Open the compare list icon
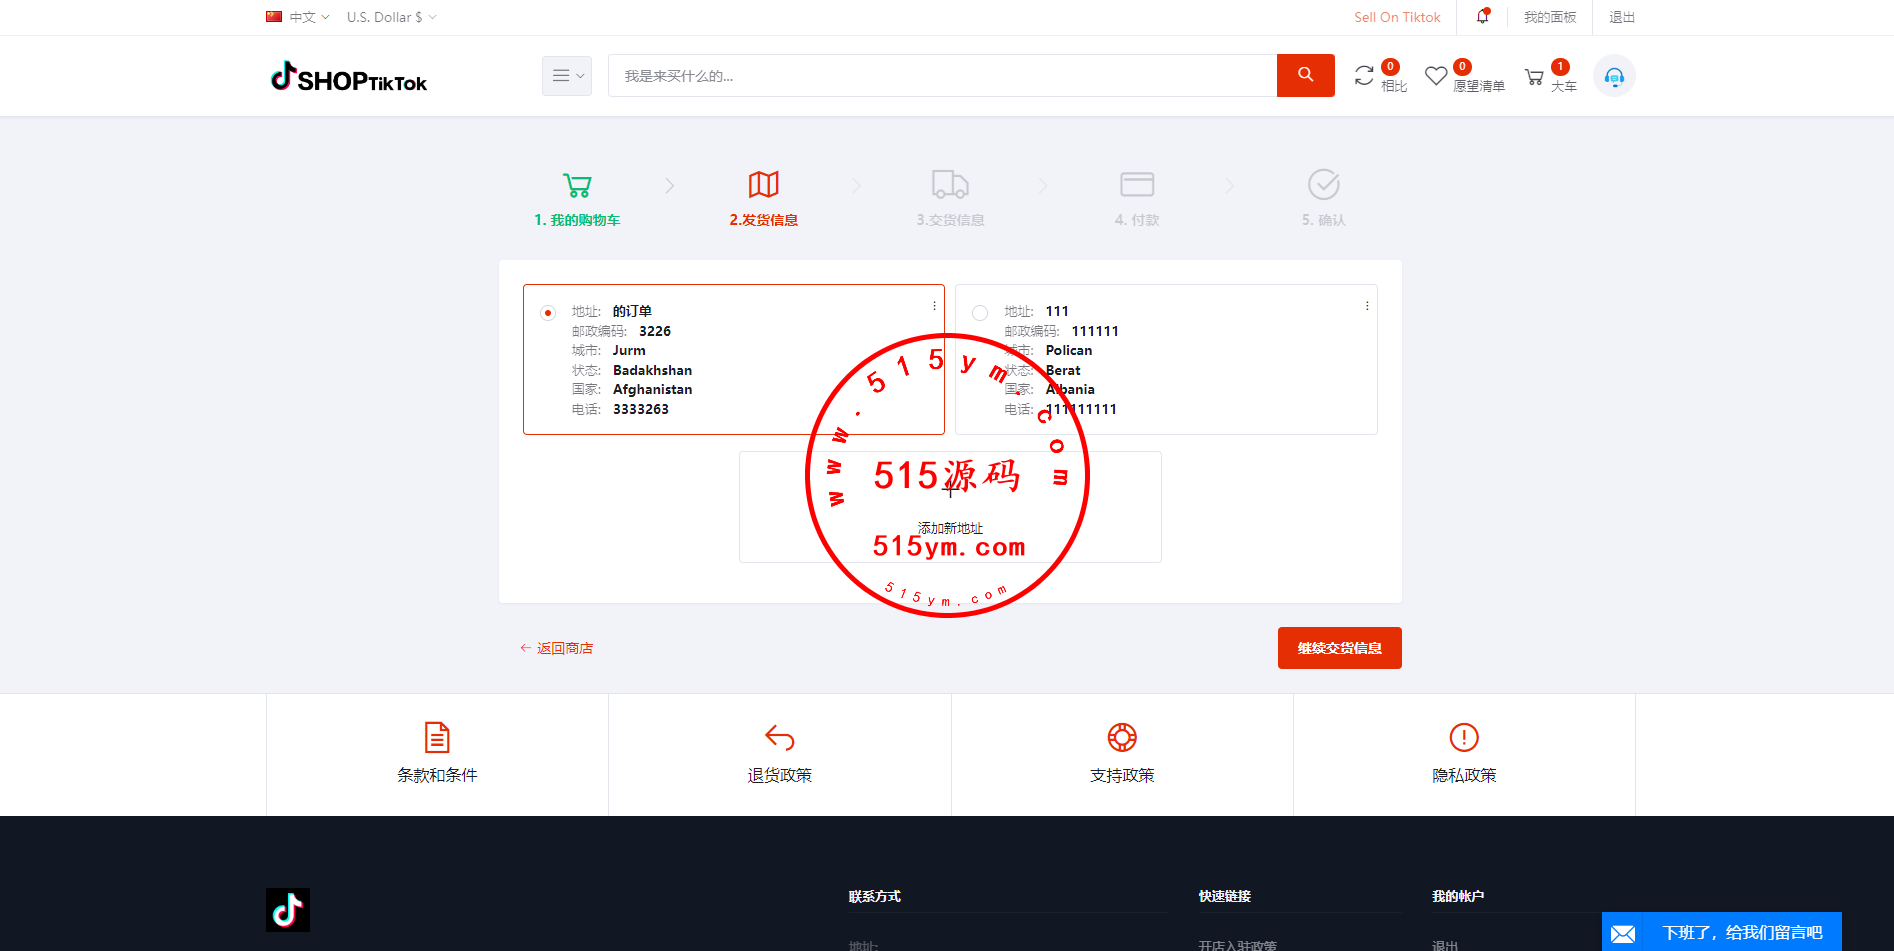The width and height of the screenshot is (1894, 951). point(1364,76)
